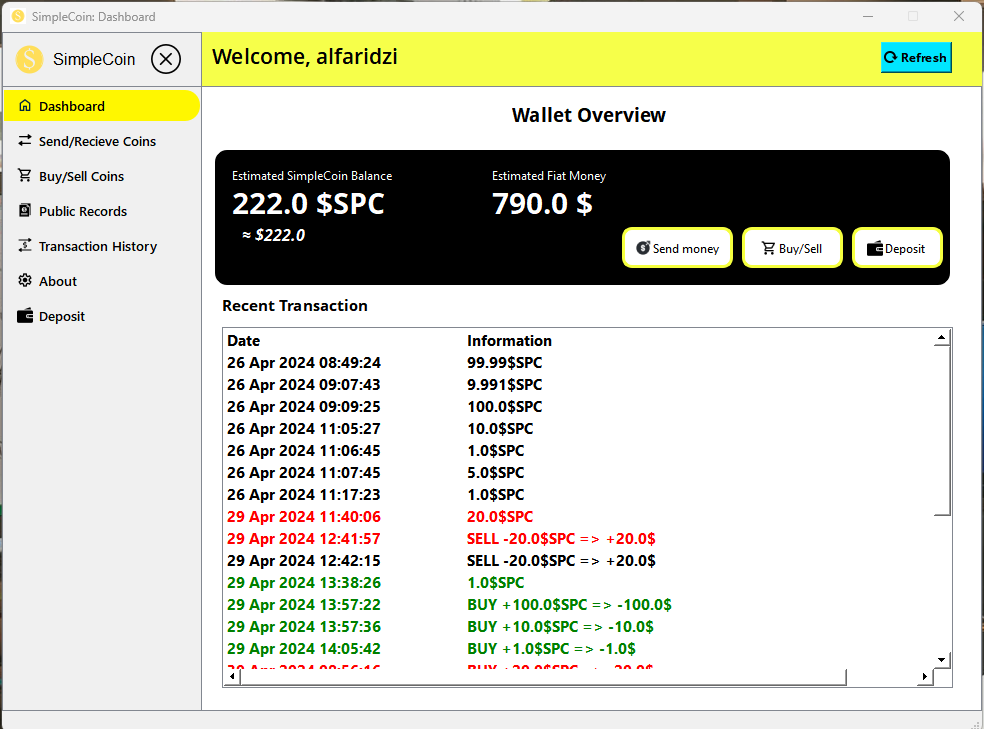Click the cart icon on Buy/Sell button

(x=768, y=248)
